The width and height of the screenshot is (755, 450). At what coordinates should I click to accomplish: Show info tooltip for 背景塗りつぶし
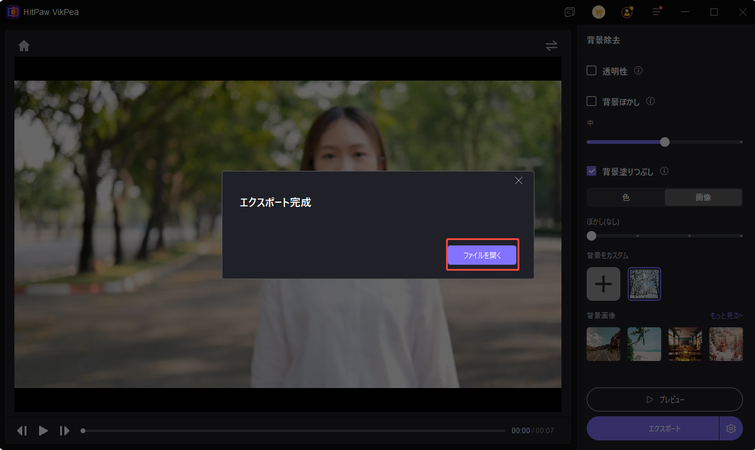664,171
